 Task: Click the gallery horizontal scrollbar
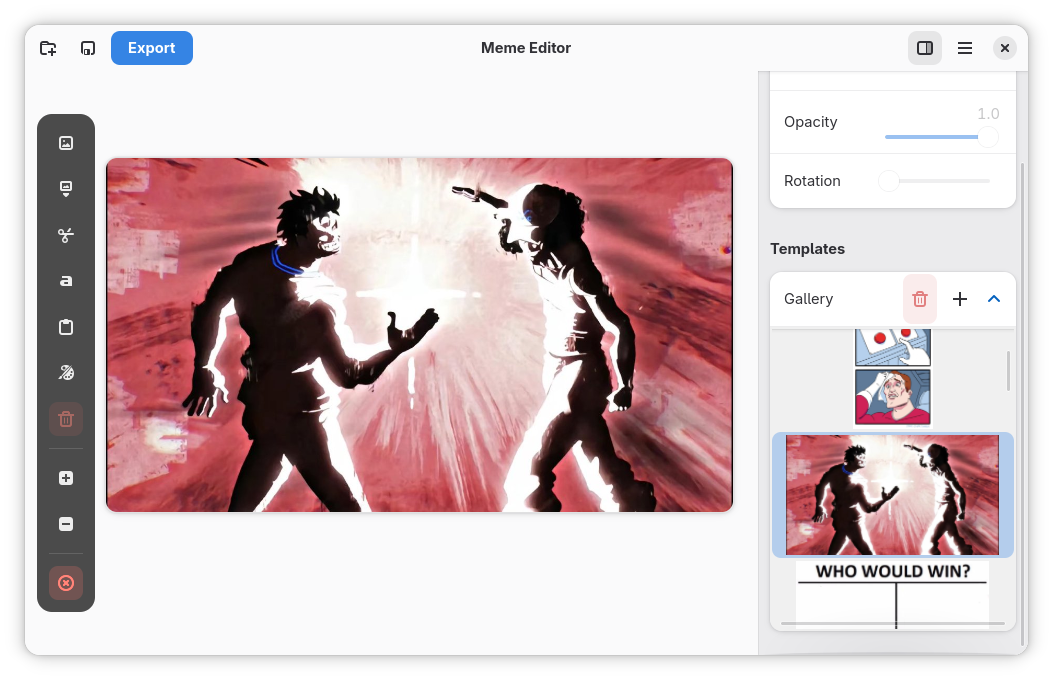892,624
